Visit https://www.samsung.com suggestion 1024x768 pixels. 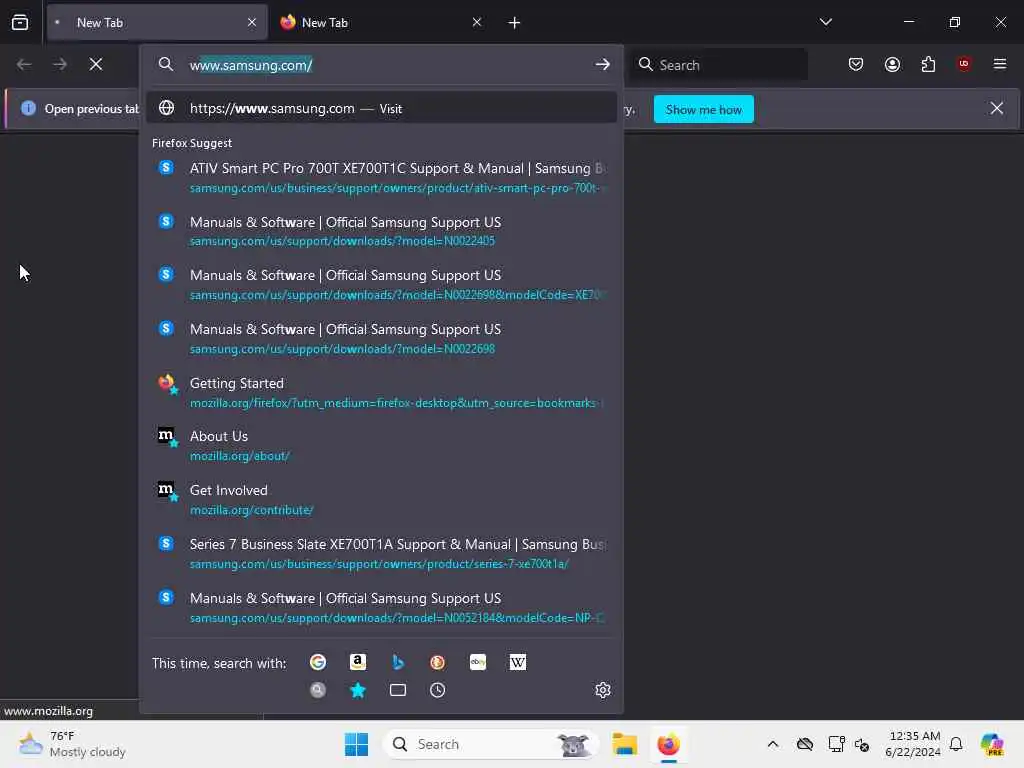(381, 108)
